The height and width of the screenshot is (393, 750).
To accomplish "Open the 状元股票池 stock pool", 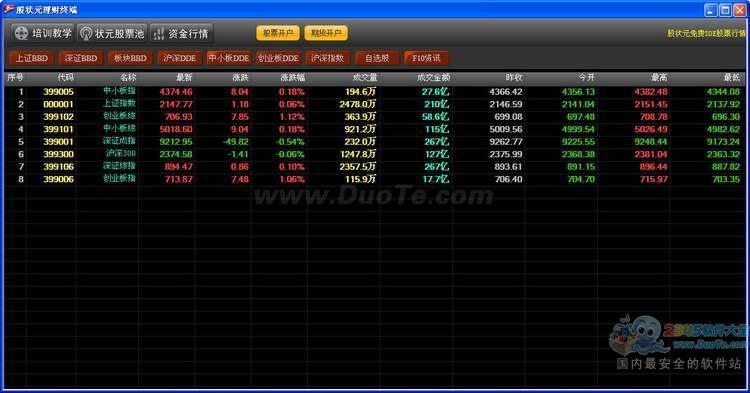I will click(112, 33).
